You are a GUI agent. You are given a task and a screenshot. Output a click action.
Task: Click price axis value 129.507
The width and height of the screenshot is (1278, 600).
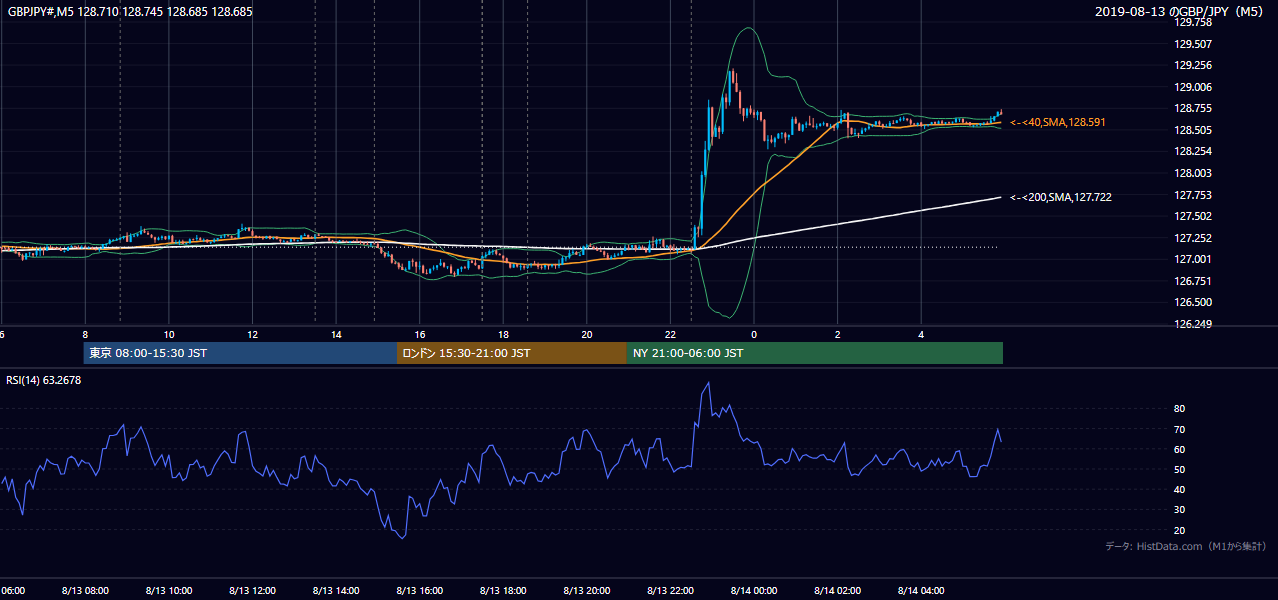pyautogui.click(x=1194, y=44)
